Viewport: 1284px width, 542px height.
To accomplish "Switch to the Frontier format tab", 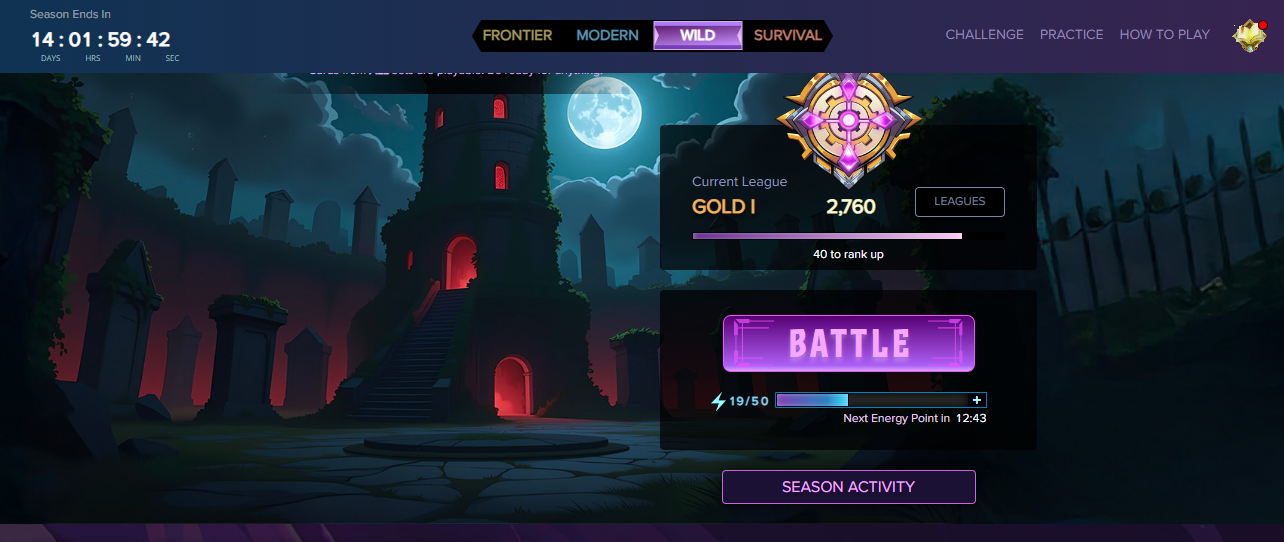I will click(517, 35).
